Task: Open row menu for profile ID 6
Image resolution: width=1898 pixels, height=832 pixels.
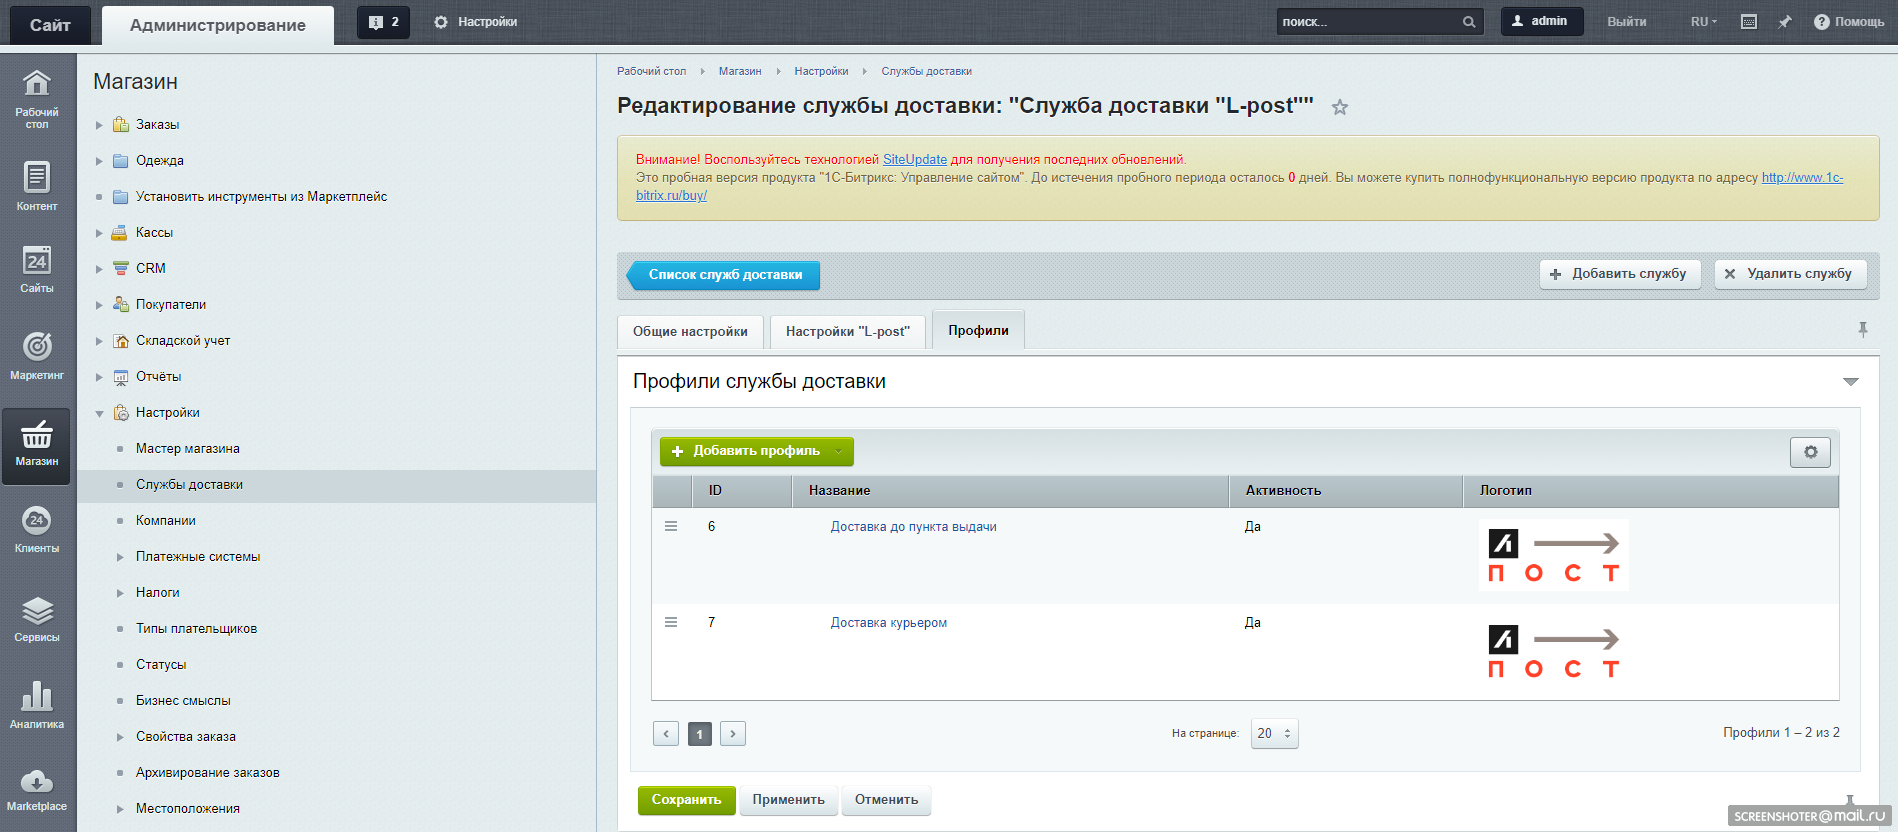Action: click(671, 526)
